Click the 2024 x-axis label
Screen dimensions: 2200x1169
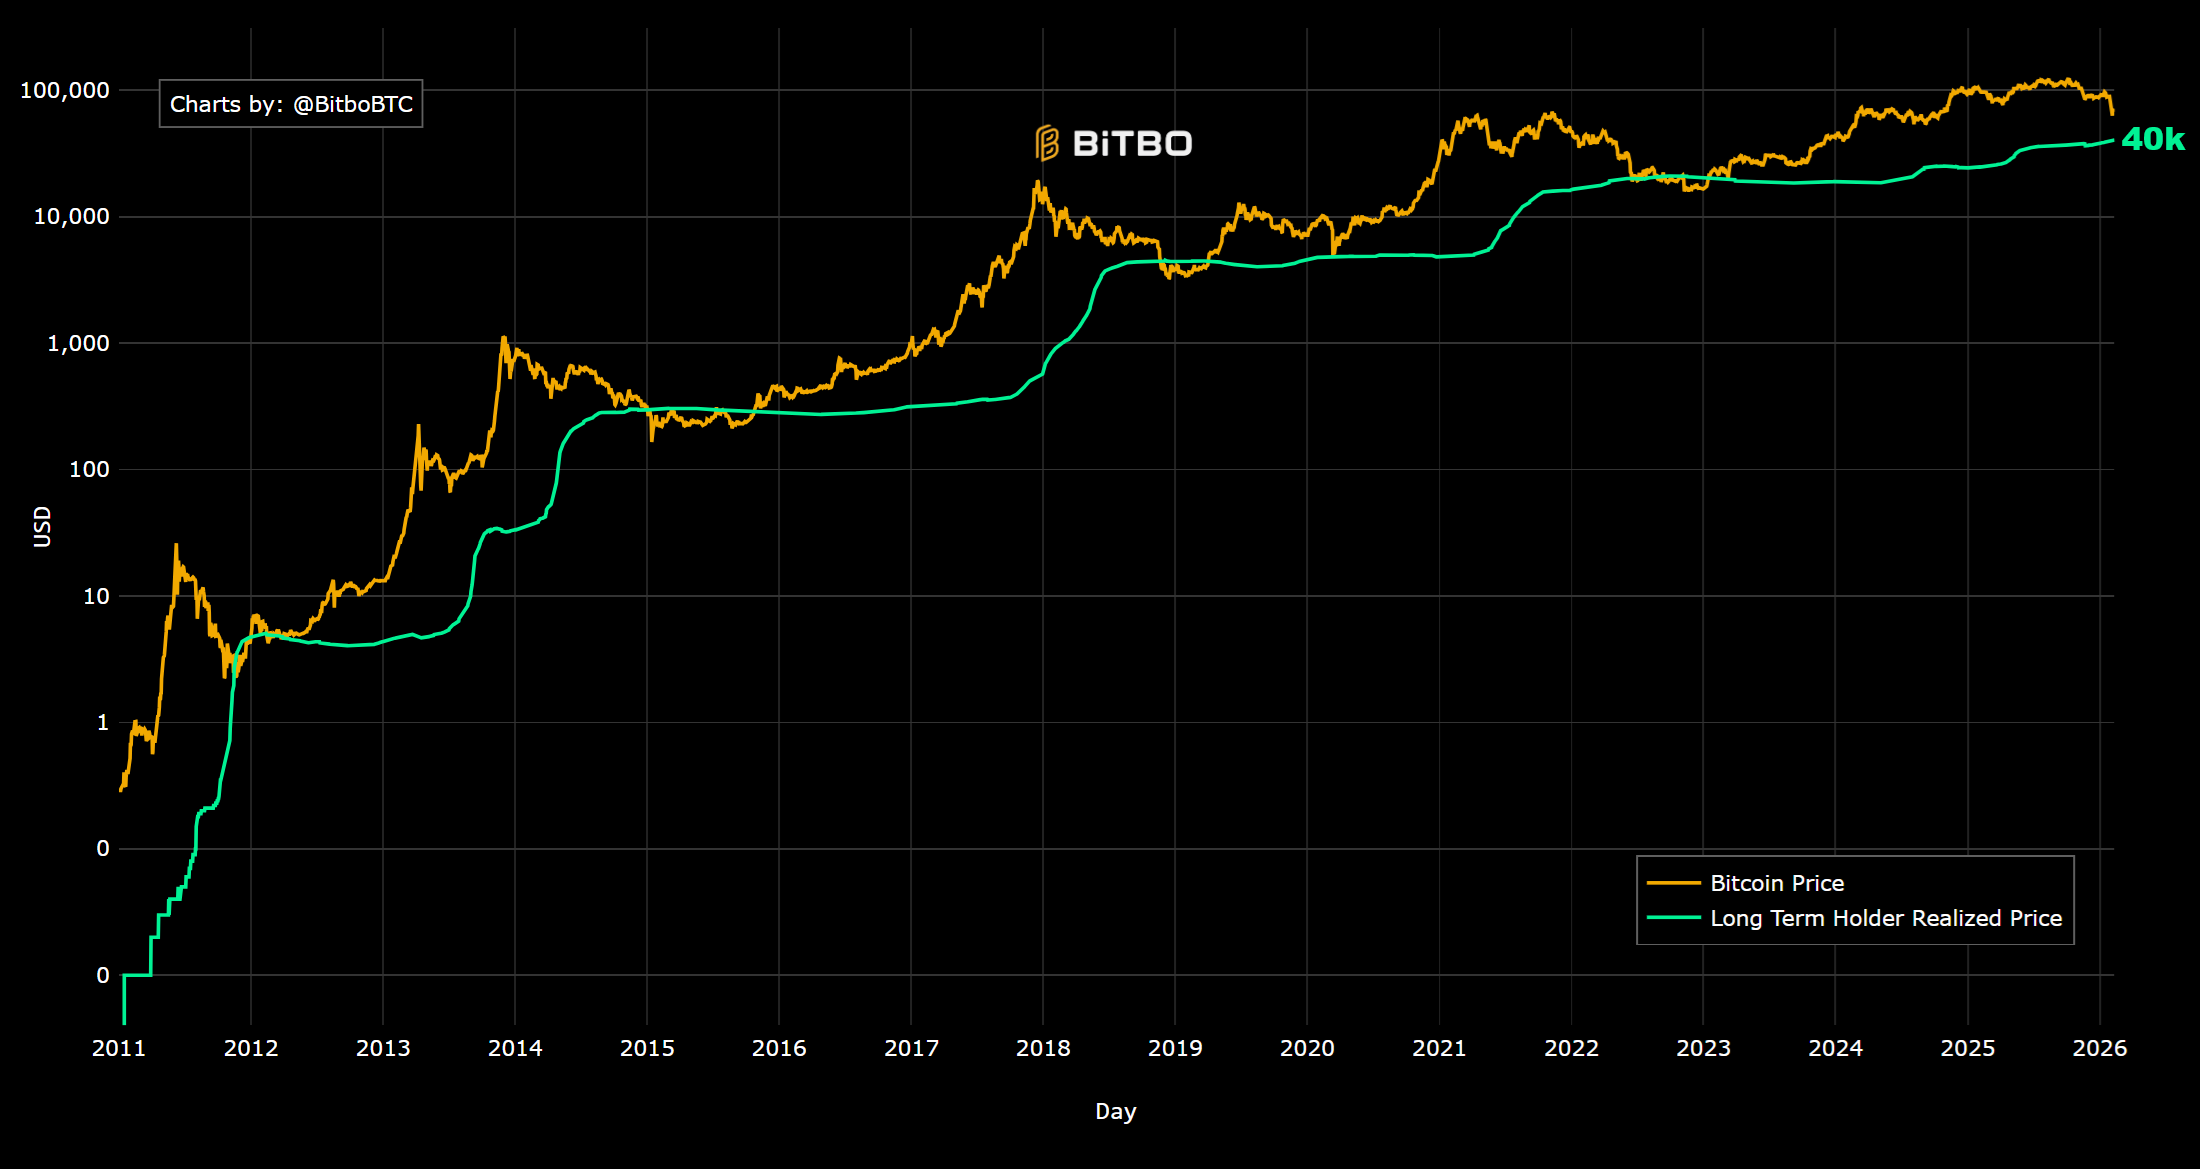tap(1835, 1048)
